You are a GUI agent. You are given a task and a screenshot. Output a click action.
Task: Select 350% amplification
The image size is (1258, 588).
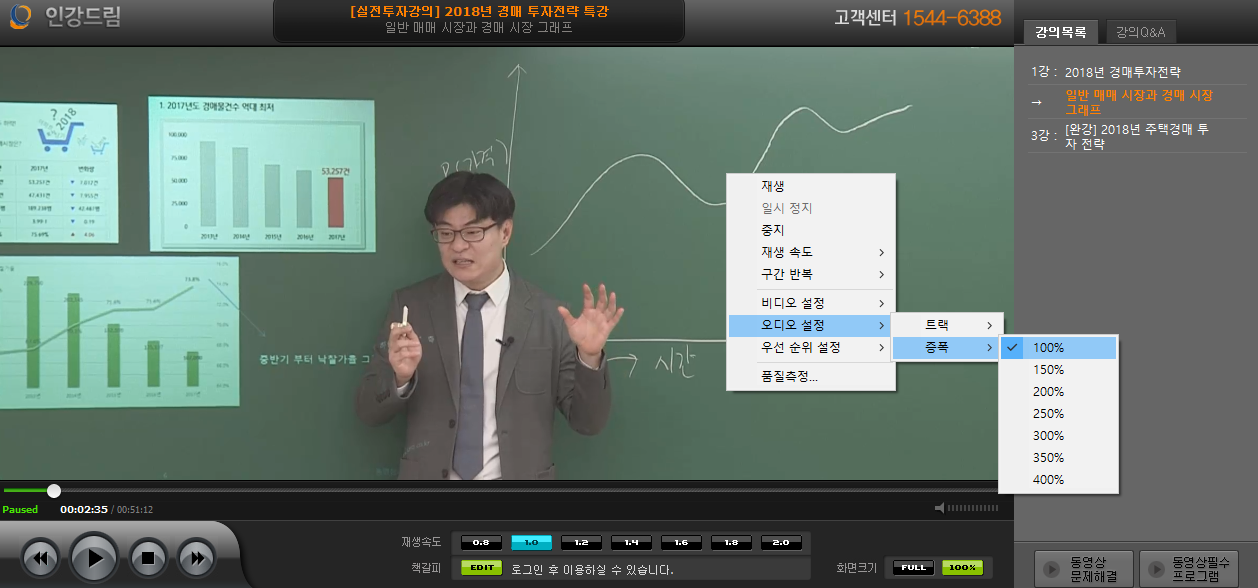tap(1058, 458)
